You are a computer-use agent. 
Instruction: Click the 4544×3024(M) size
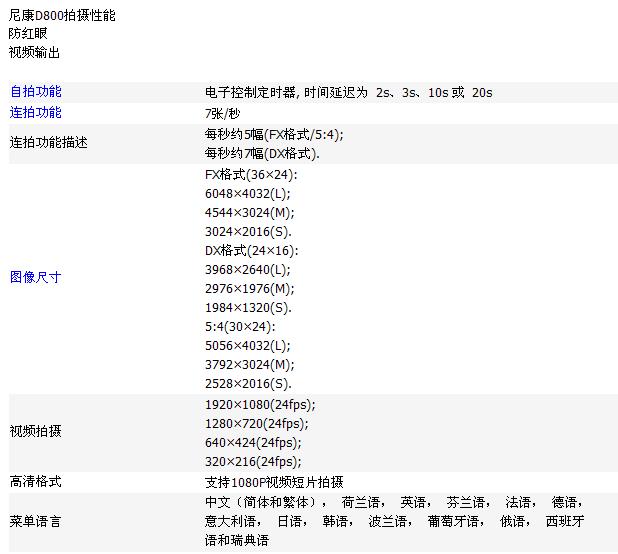click(x=249, y=212)
